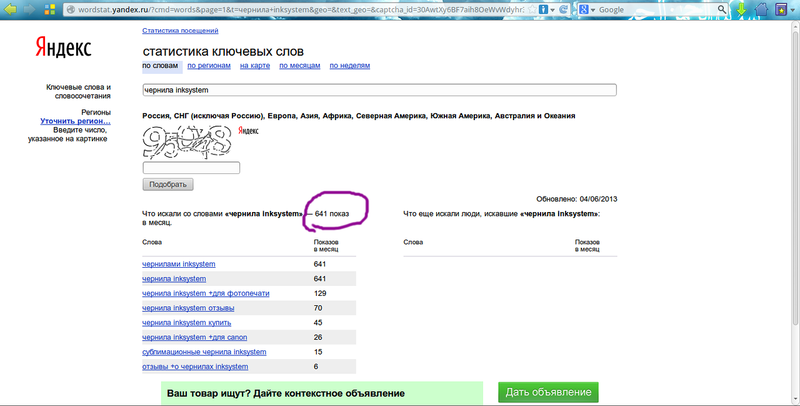800x406 pixels.
Task: Click the keyword input containing чернила inksystem
Action: pos(379,90)
